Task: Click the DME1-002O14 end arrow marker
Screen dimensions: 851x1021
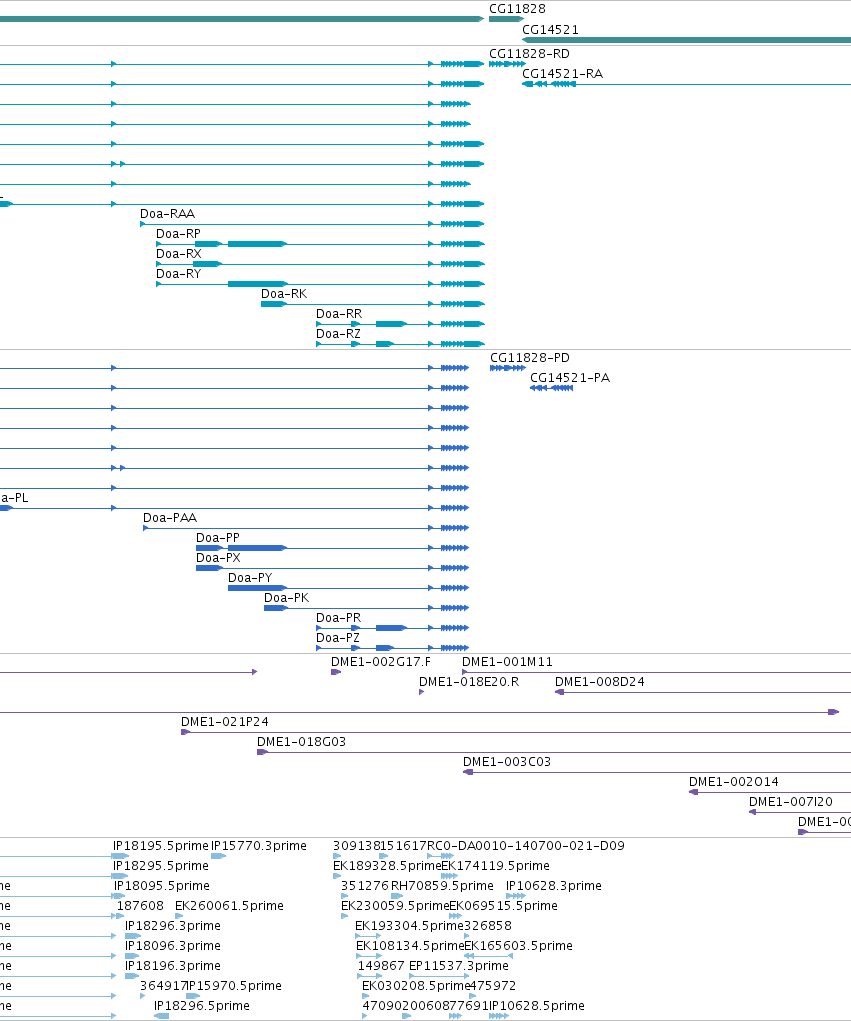Action: pos(693,792)
